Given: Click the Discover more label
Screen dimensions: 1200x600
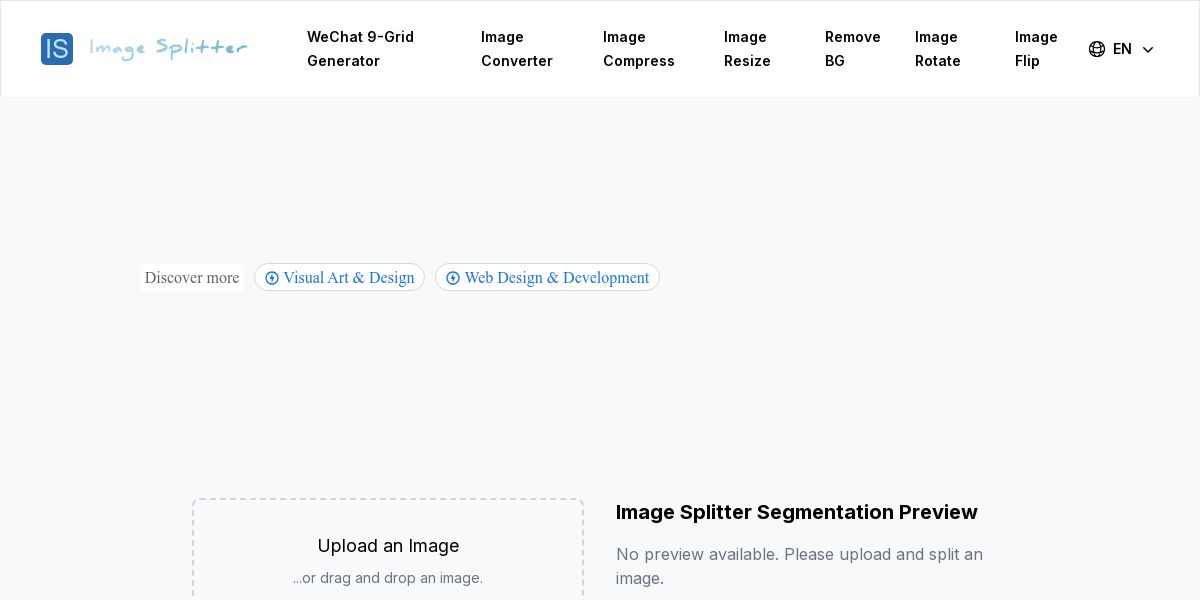Looking at the screenshot, I should tap(192, 278).
